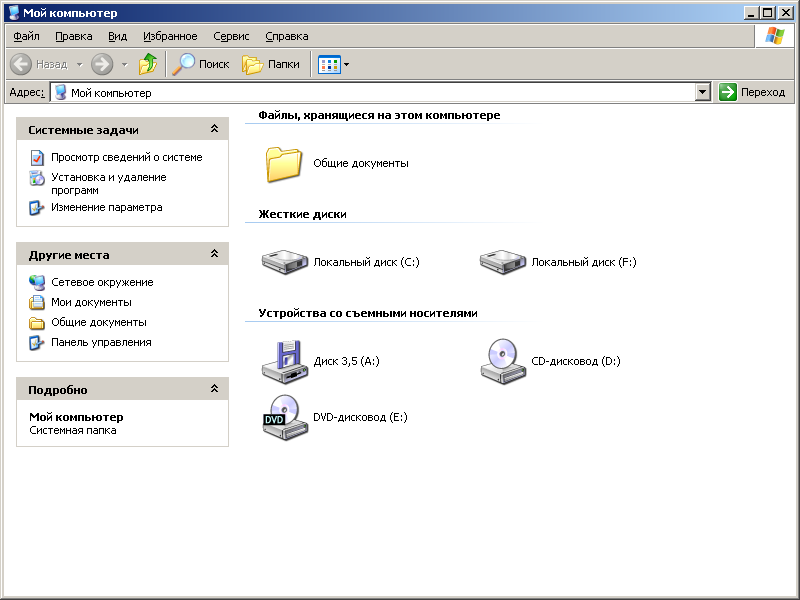Screen dimensions: 800x600
Task: Minimize the Мой компьютер window
Action: click(x=751, y=13)
